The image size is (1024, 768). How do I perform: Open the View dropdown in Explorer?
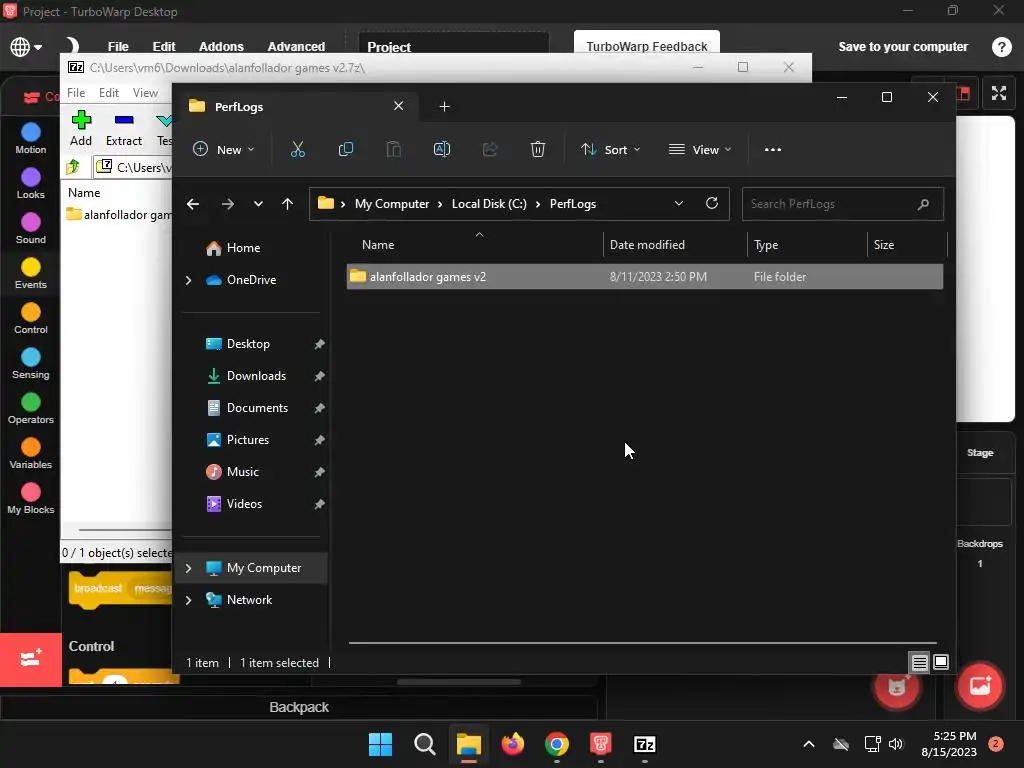700,150
